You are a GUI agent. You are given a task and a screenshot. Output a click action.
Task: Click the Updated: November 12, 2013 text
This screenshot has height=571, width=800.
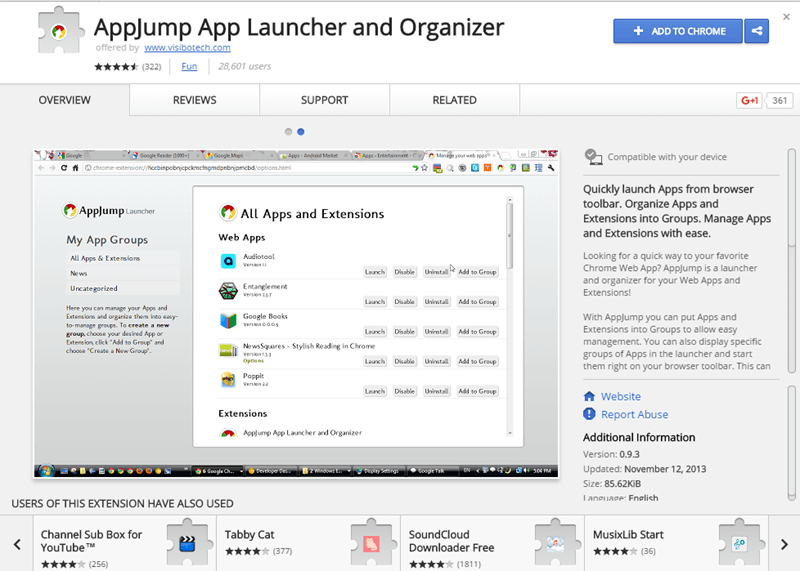point(644,469)
